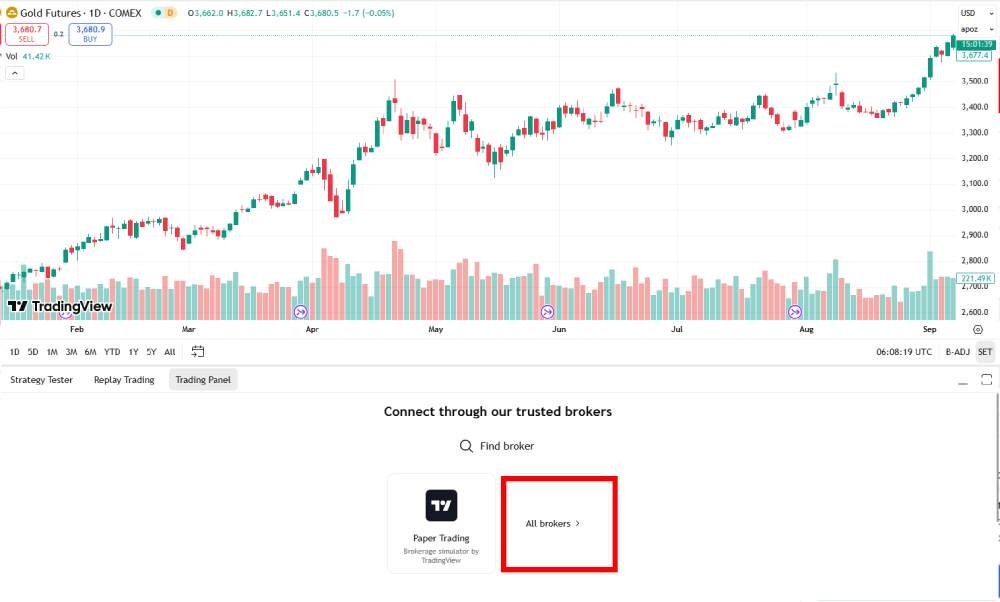This screenshot has width=1000, height=602.
Task: Minimize the bottom trading panel
Action: (963, 380)
